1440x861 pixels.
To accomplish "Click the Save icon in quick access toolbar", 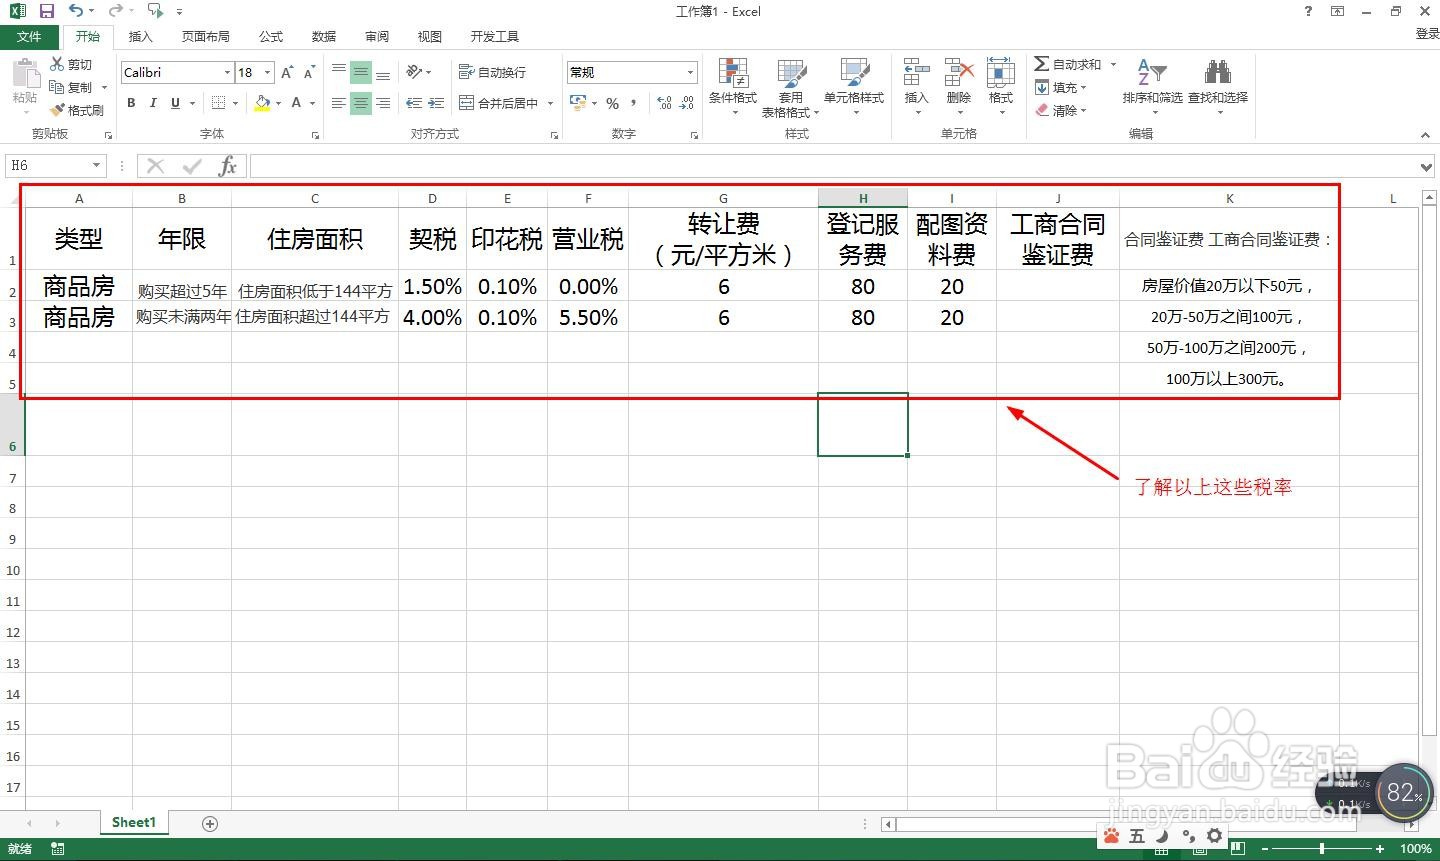I will tap(47, 11).
